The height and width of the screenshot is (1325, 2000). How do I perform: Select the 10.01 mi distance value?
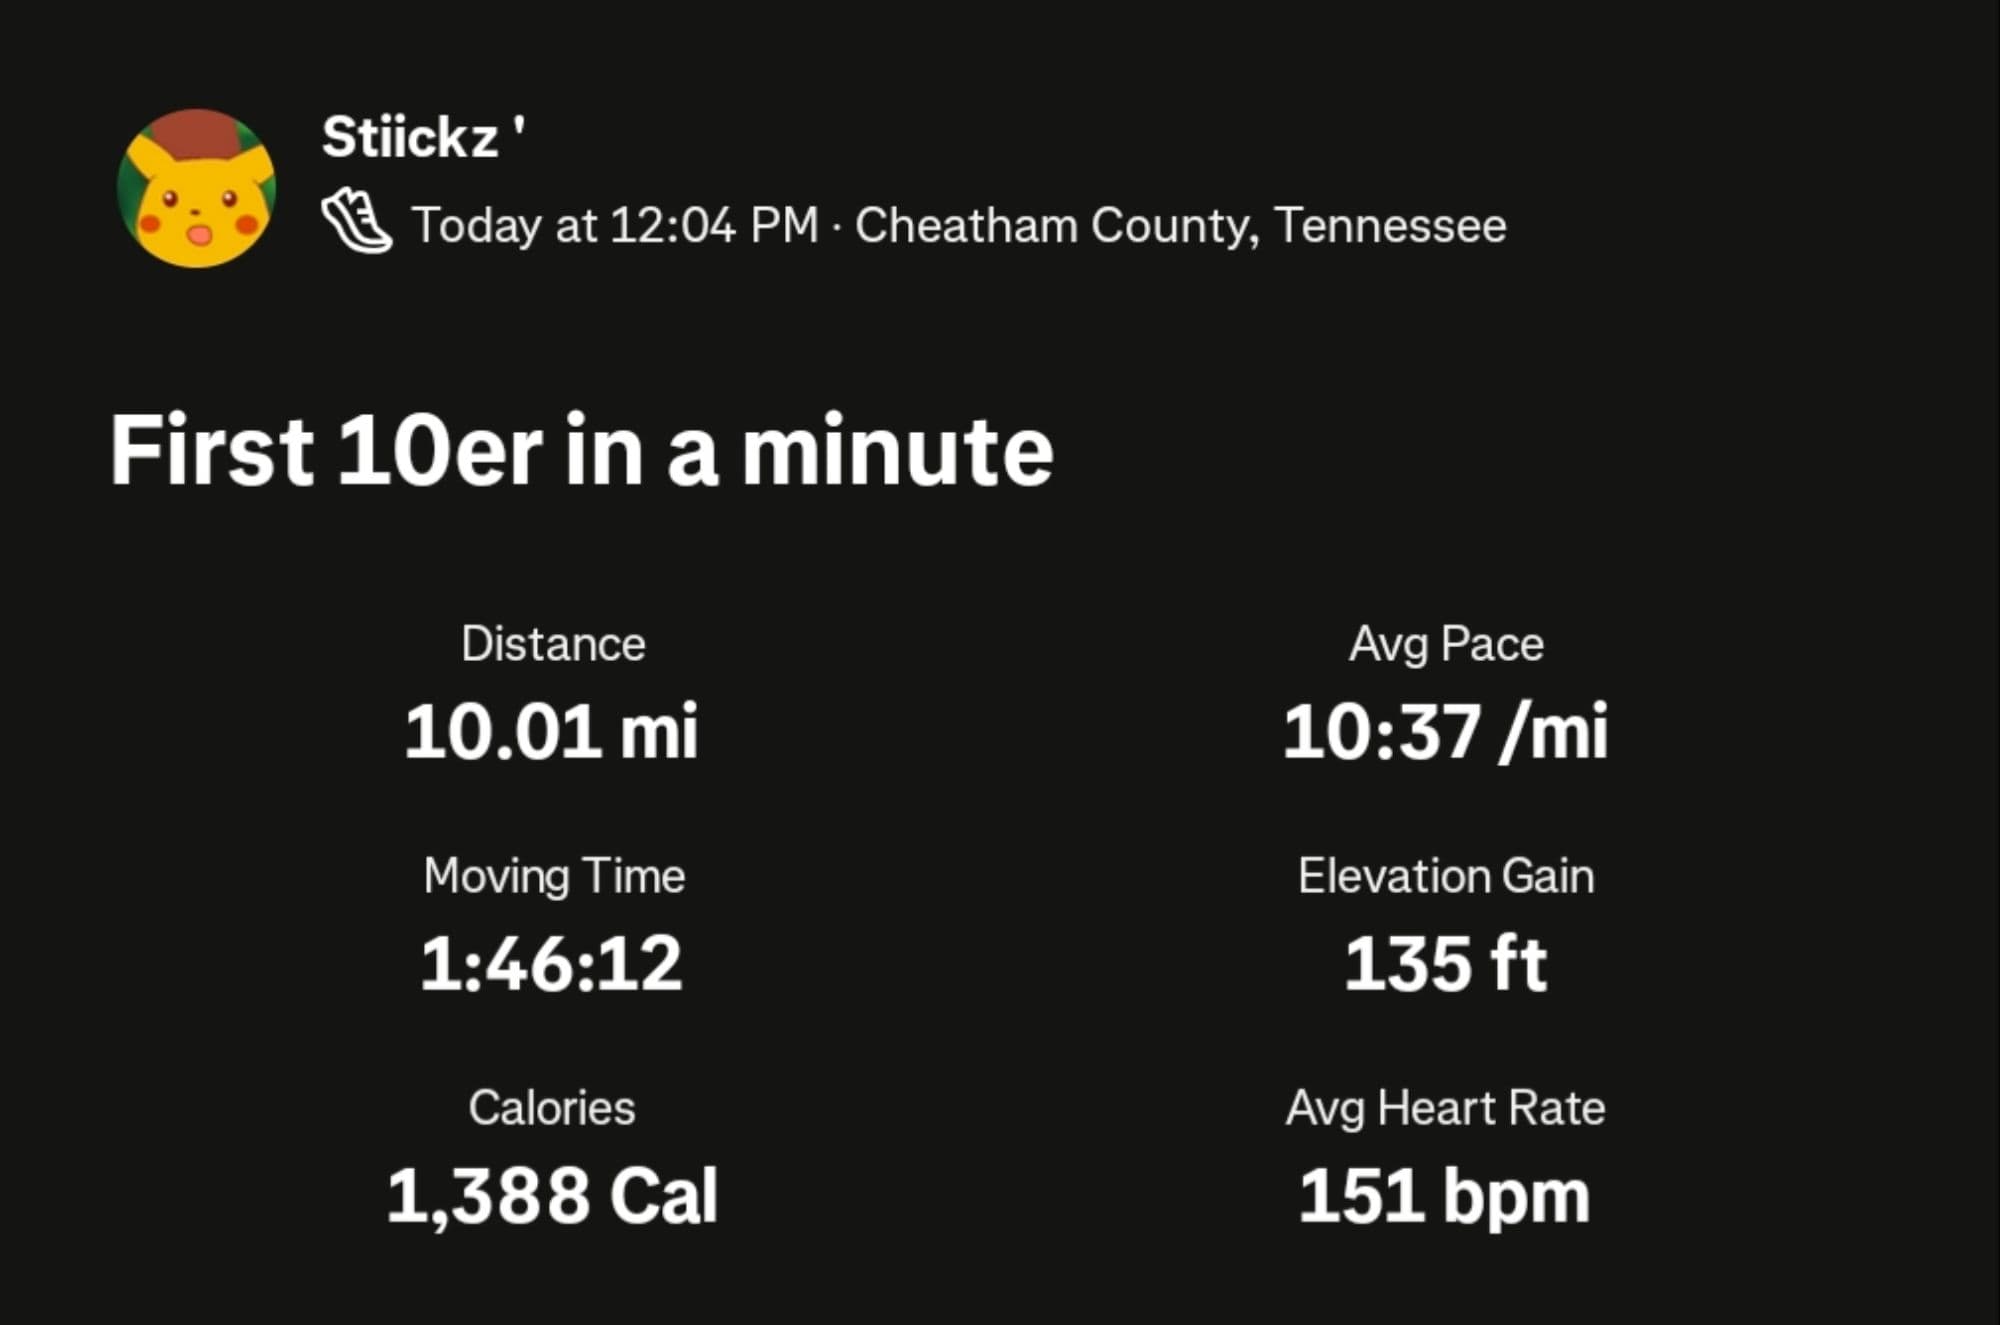point(551,731)
